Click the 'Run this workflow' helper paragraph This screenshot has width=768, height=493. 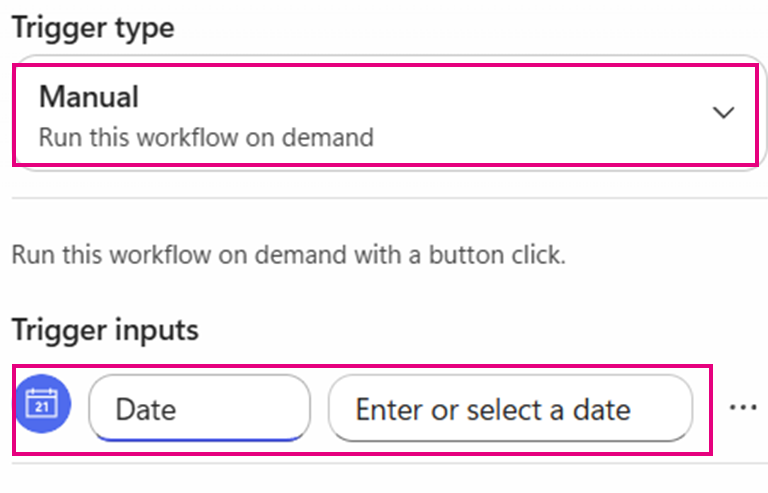coord(288,255)
